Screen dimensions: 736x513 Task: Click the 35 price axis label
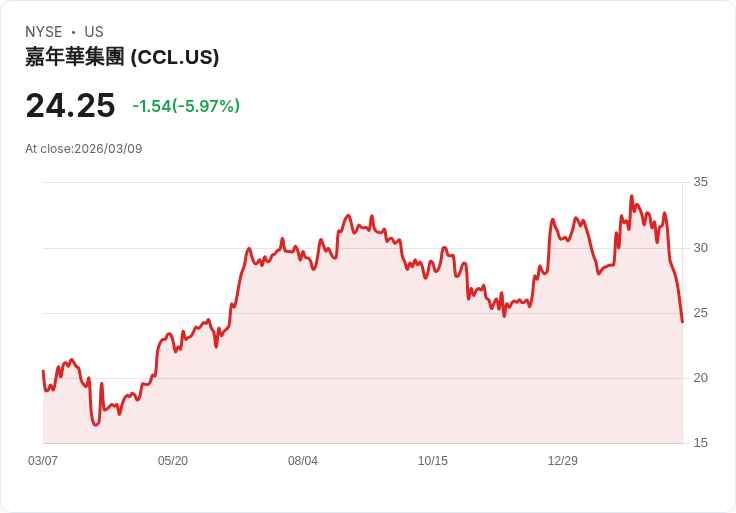tap(700, 182)
